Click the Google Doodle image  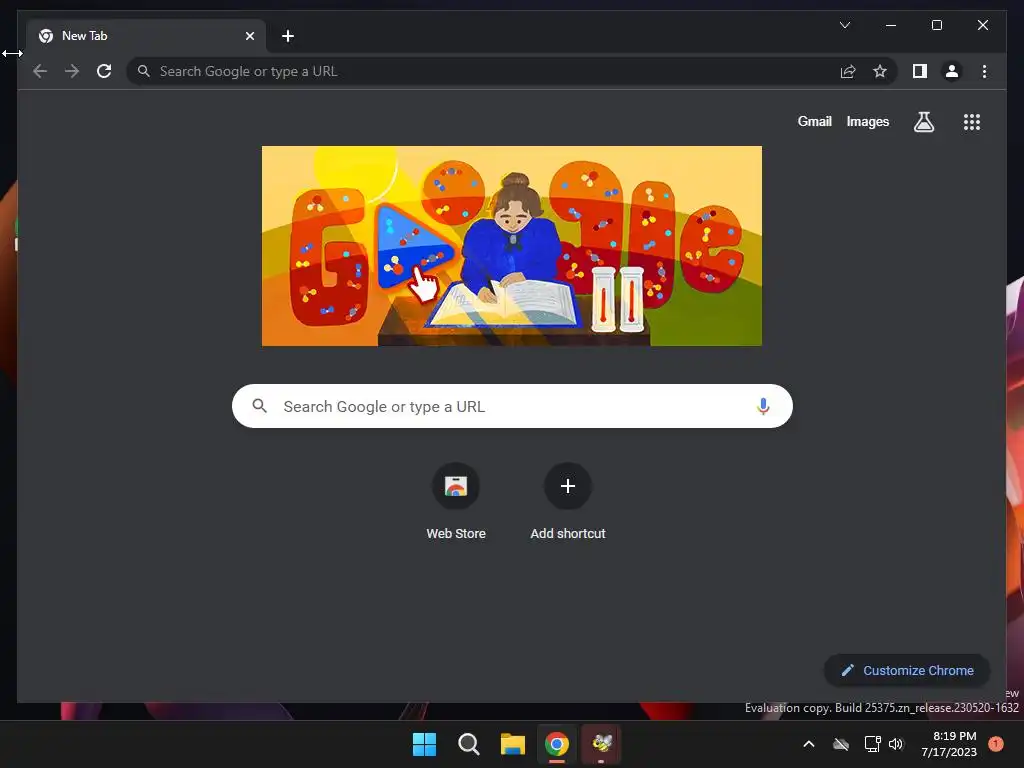511,246
